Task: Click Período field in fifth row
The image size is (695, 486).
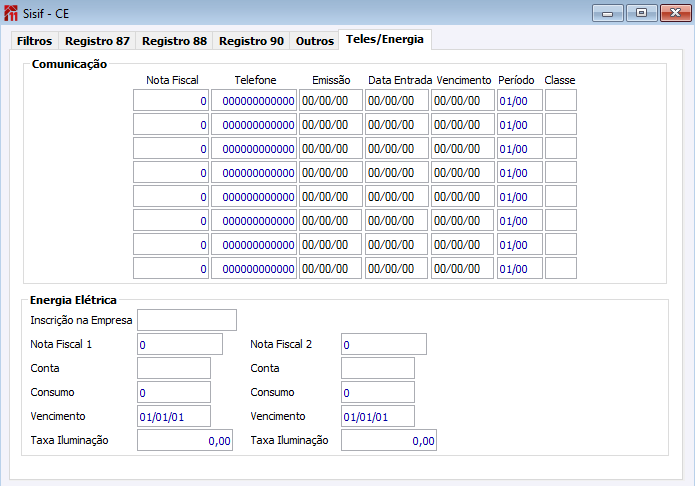Action: click(520, 196)
